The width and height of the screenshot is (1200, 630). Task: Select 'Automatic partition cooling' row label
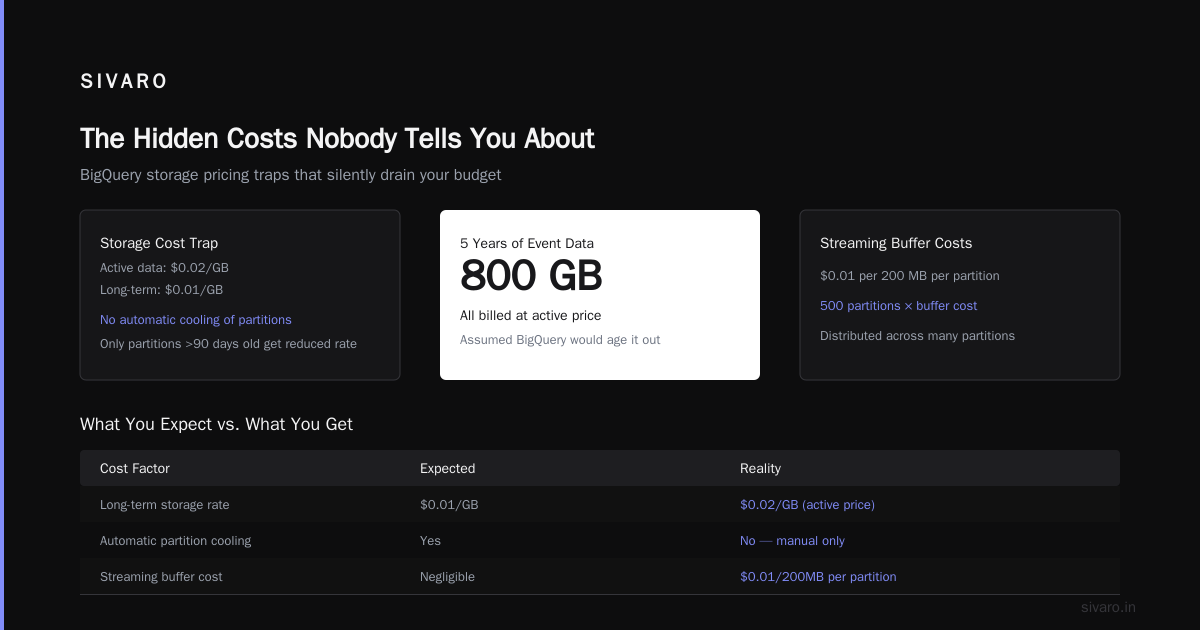[x=176, y=541]
